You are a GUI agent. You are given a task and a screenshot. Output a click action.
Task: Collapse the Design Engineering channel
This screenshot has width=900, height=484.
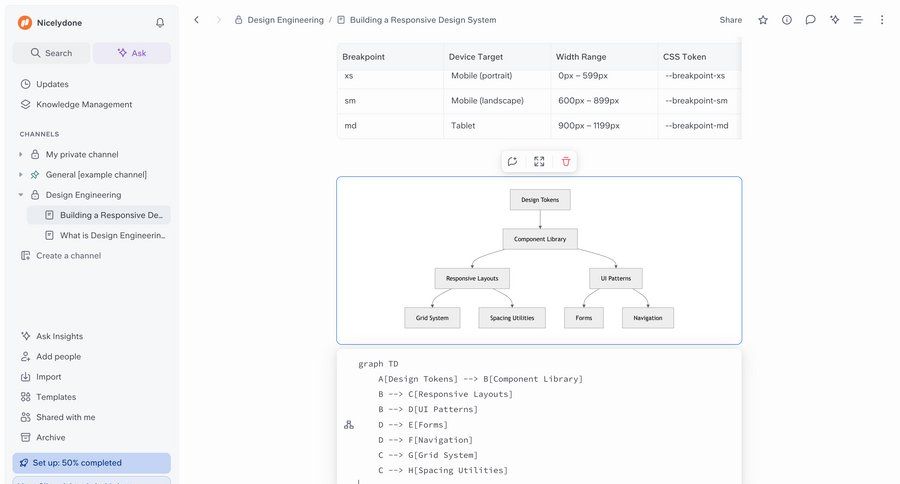pyautogui.click(x=21, y=195)
